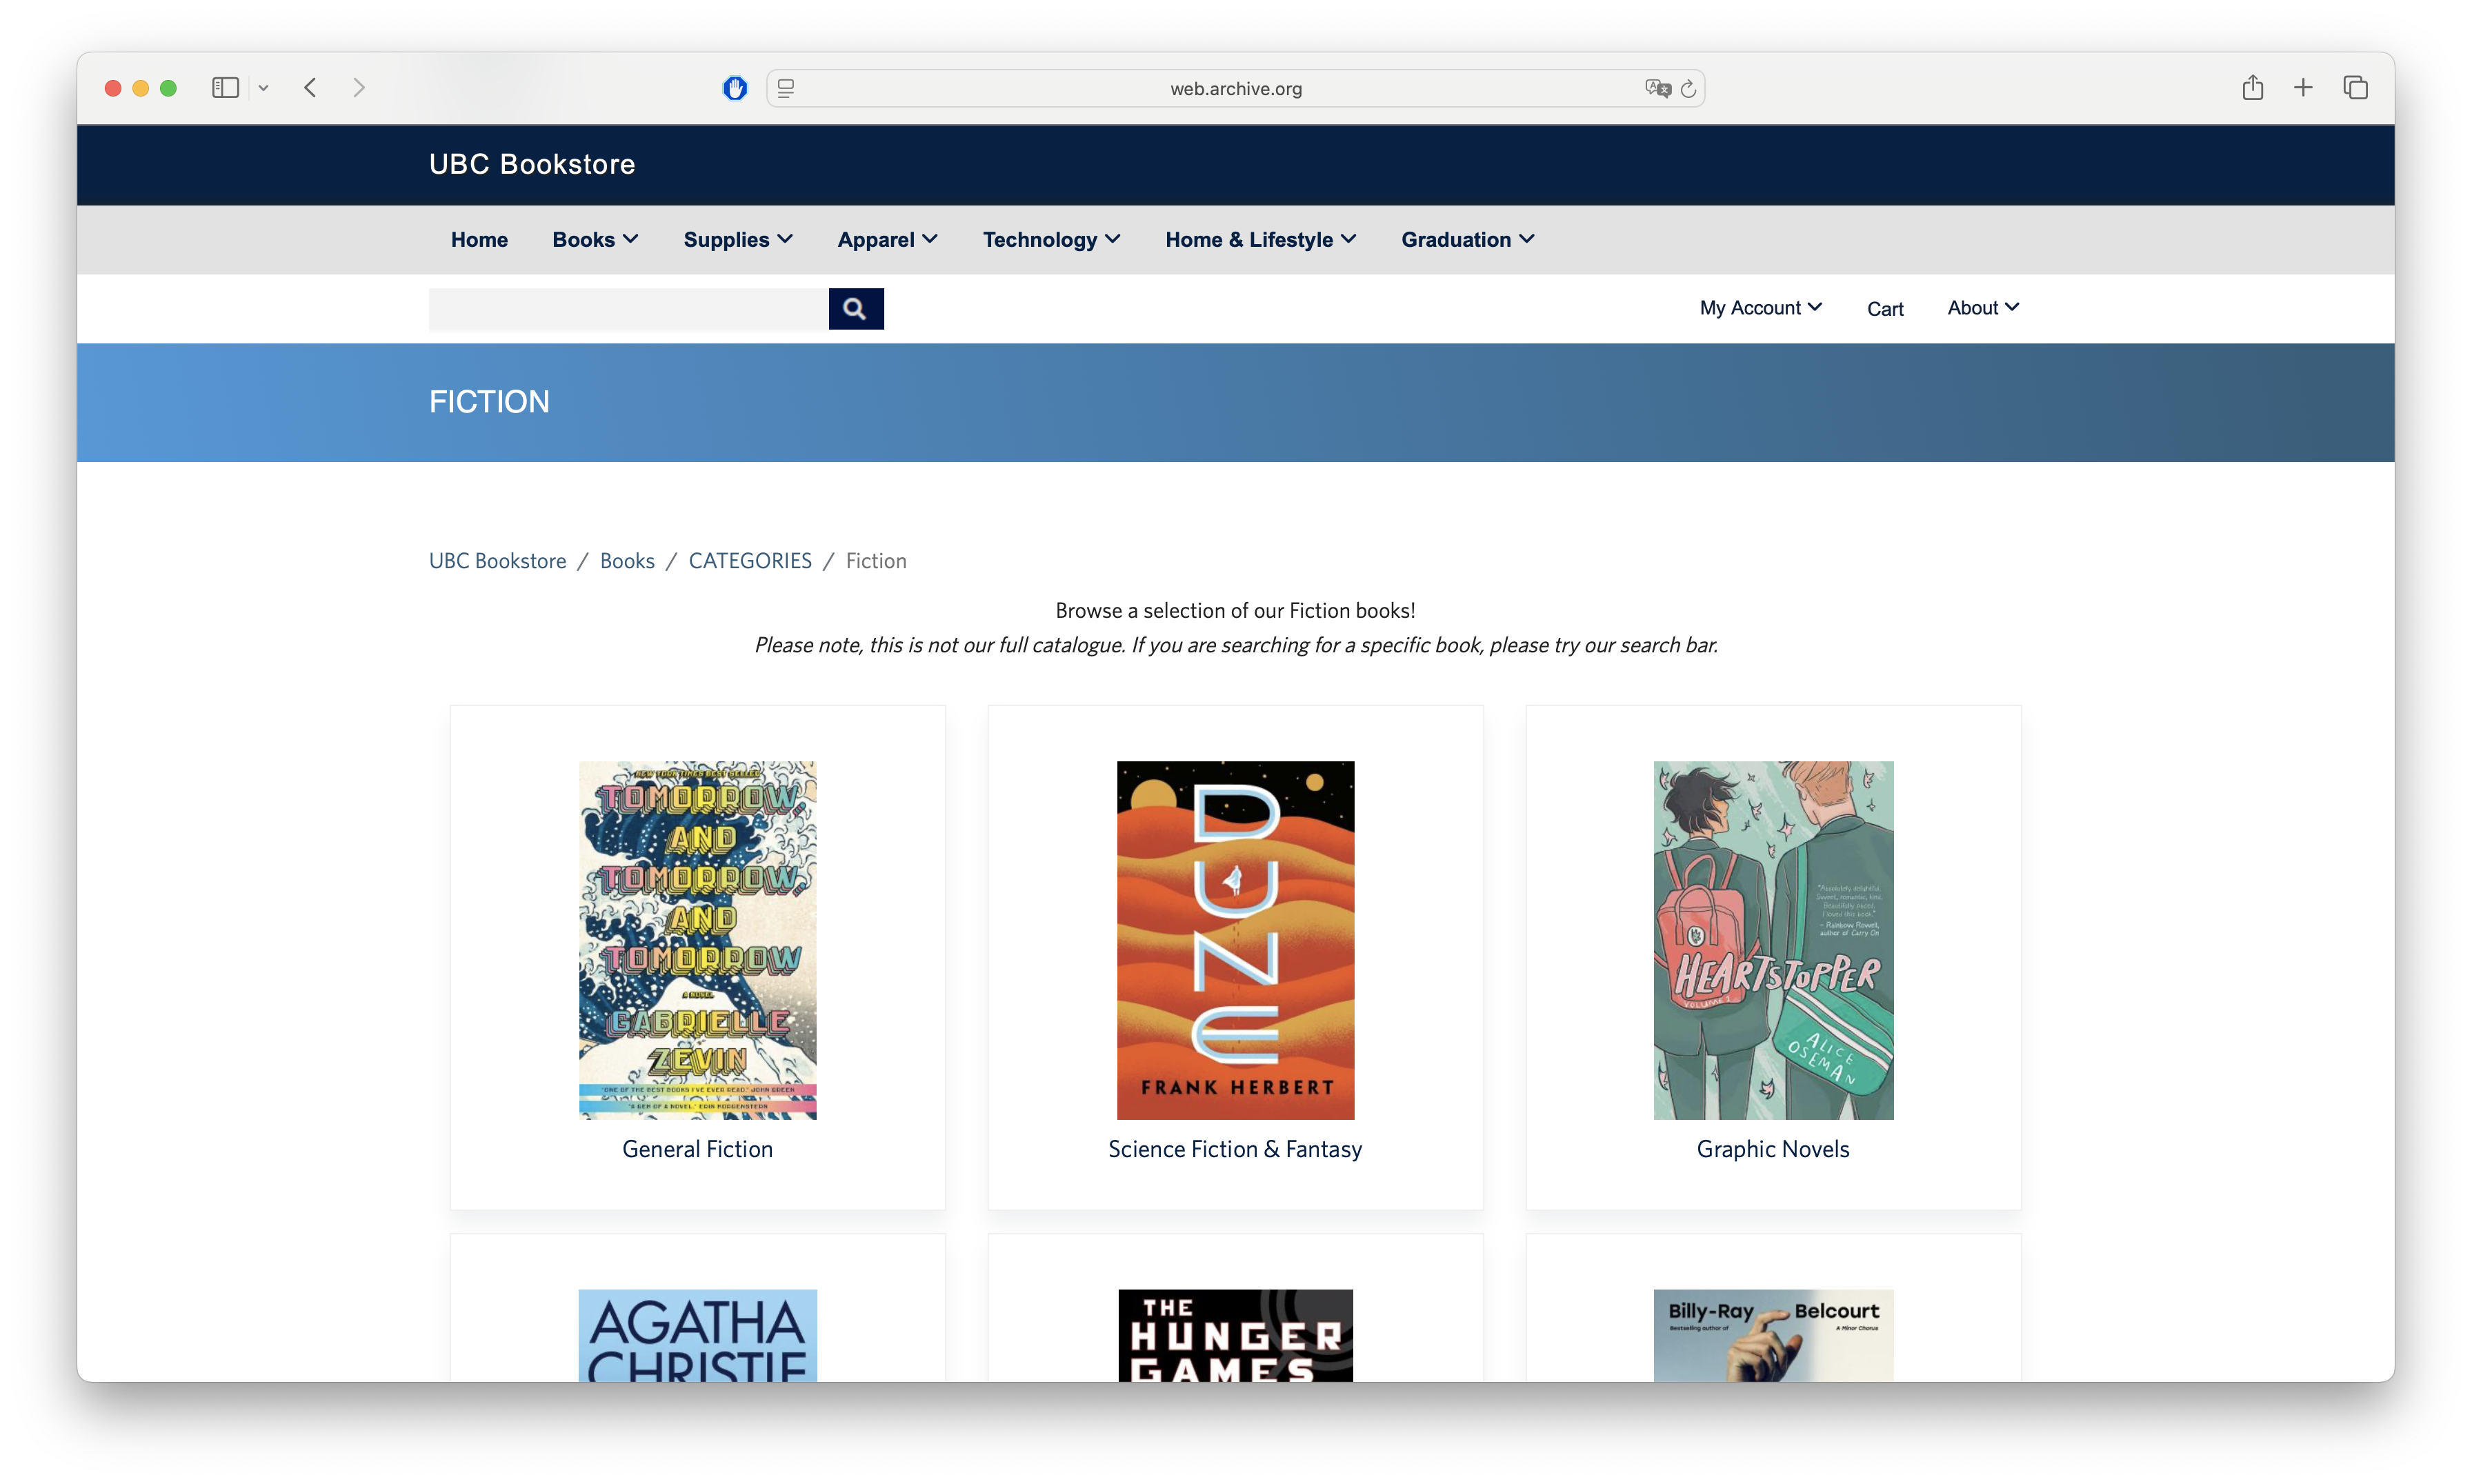Open a new tab with the plus icon
The height and width of the screenshot is (1484, 2472).
coord(2303,88)
